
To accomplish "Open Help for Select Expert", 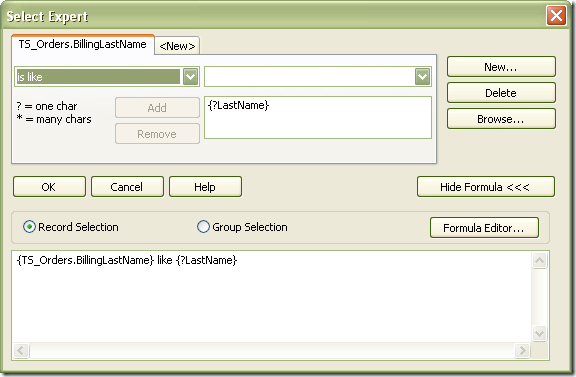I will pos(205,187).
